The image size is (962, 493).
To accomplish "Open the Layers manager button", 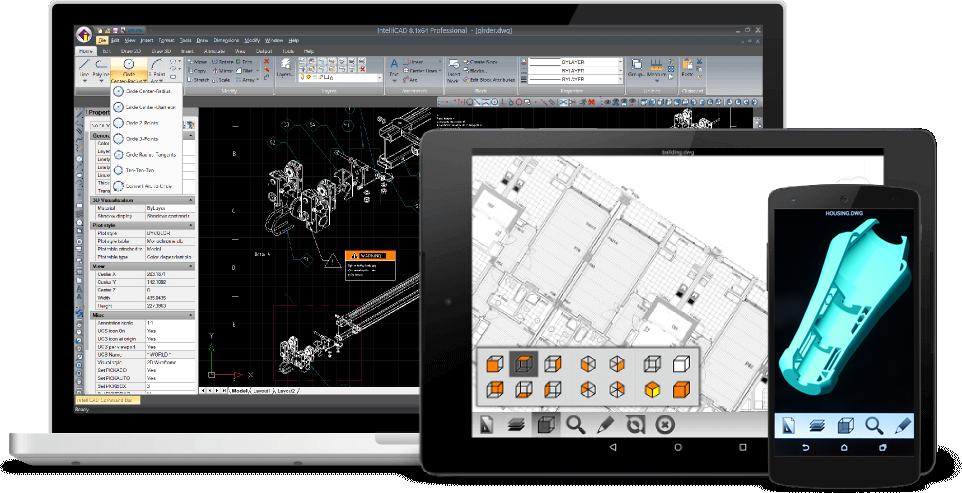I will click(x=285, y=69).
